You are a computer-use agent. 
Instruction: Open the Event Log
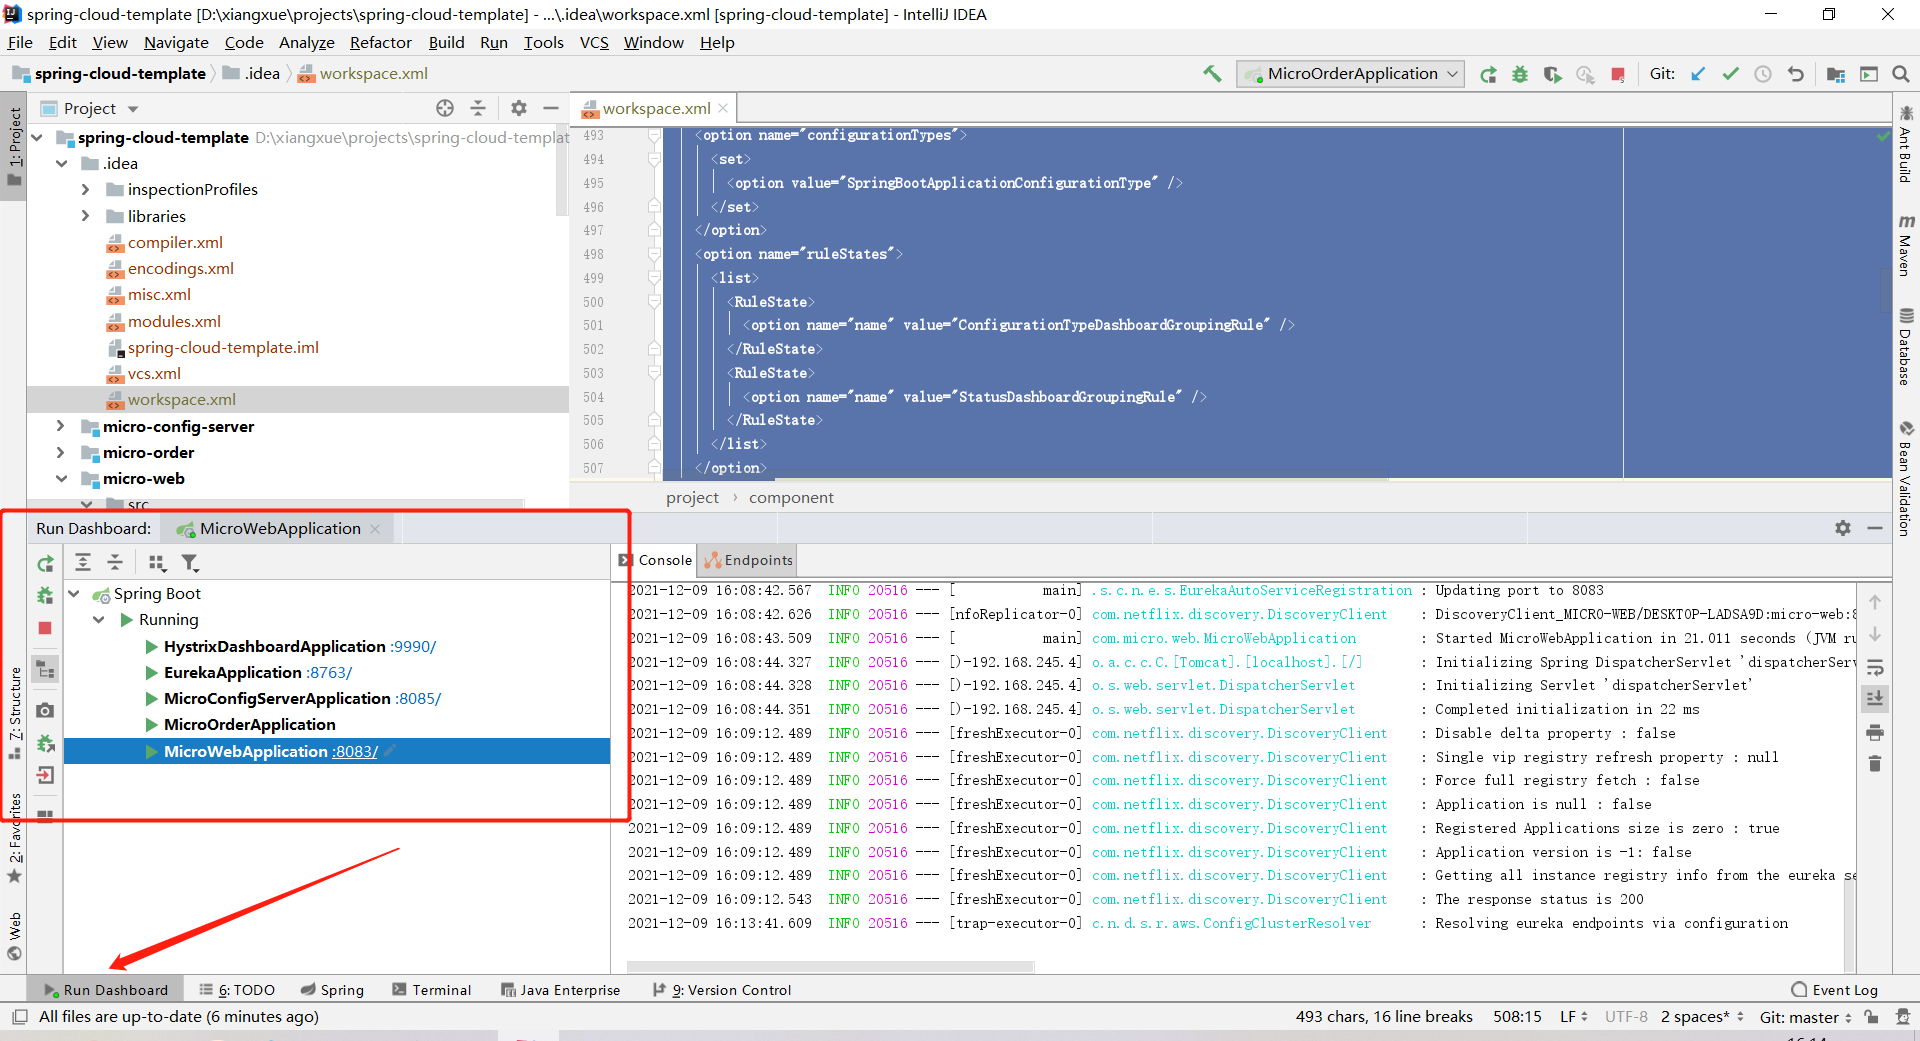pyautogui.click(x=1835, y=990)
